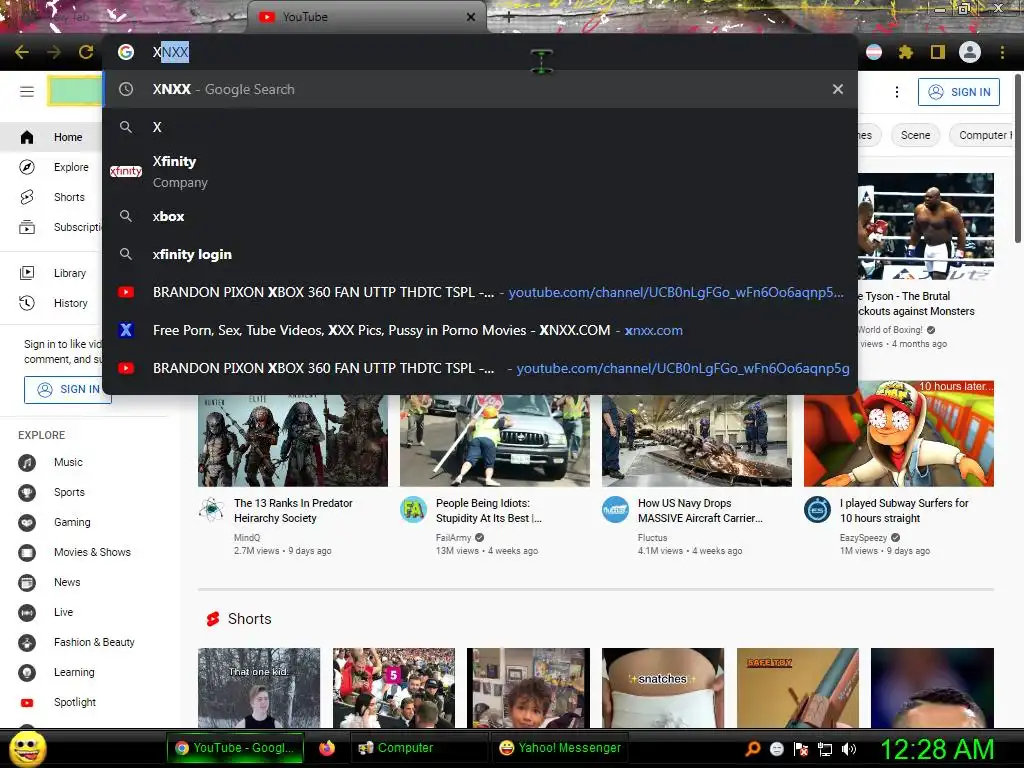Select the 'xfinity login' suggestion
Image resolution: width=1024 pixels, height=768 pixels.
pos(480,255)
